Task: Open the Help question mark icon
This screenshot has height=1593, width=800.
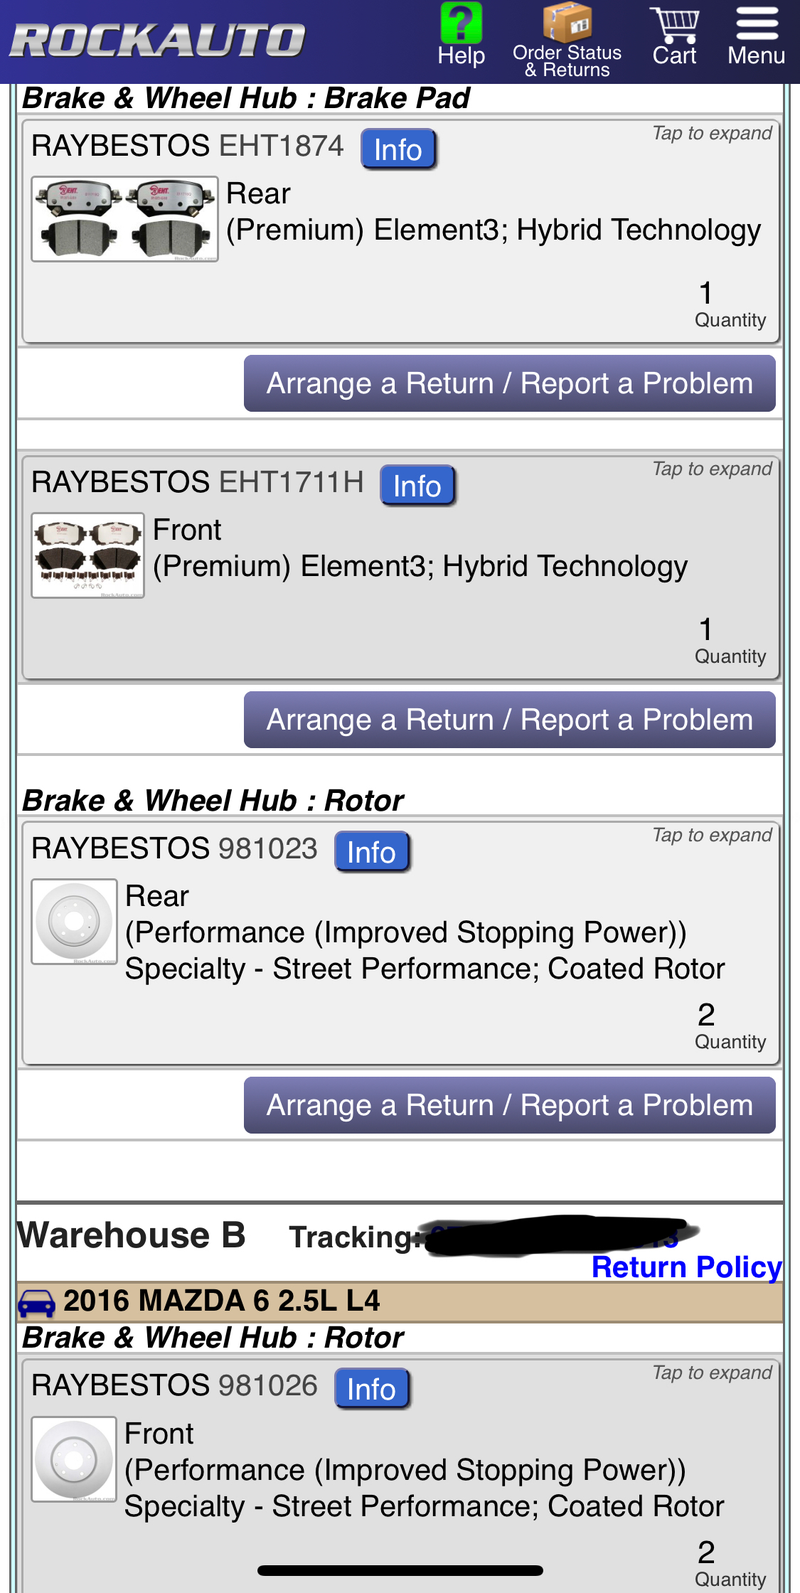Action: point(461,23)
